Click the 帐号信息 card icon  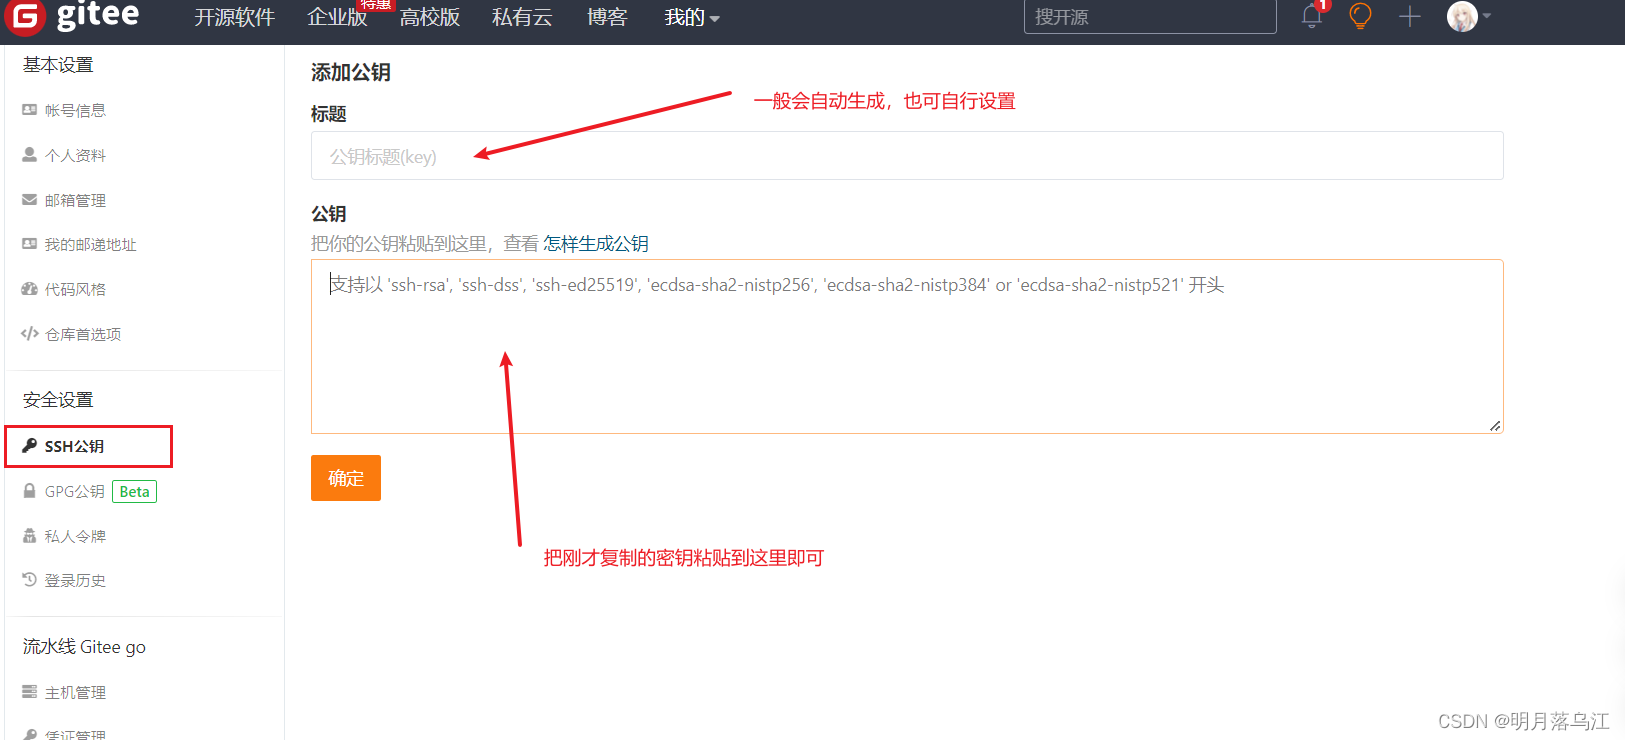29,110
